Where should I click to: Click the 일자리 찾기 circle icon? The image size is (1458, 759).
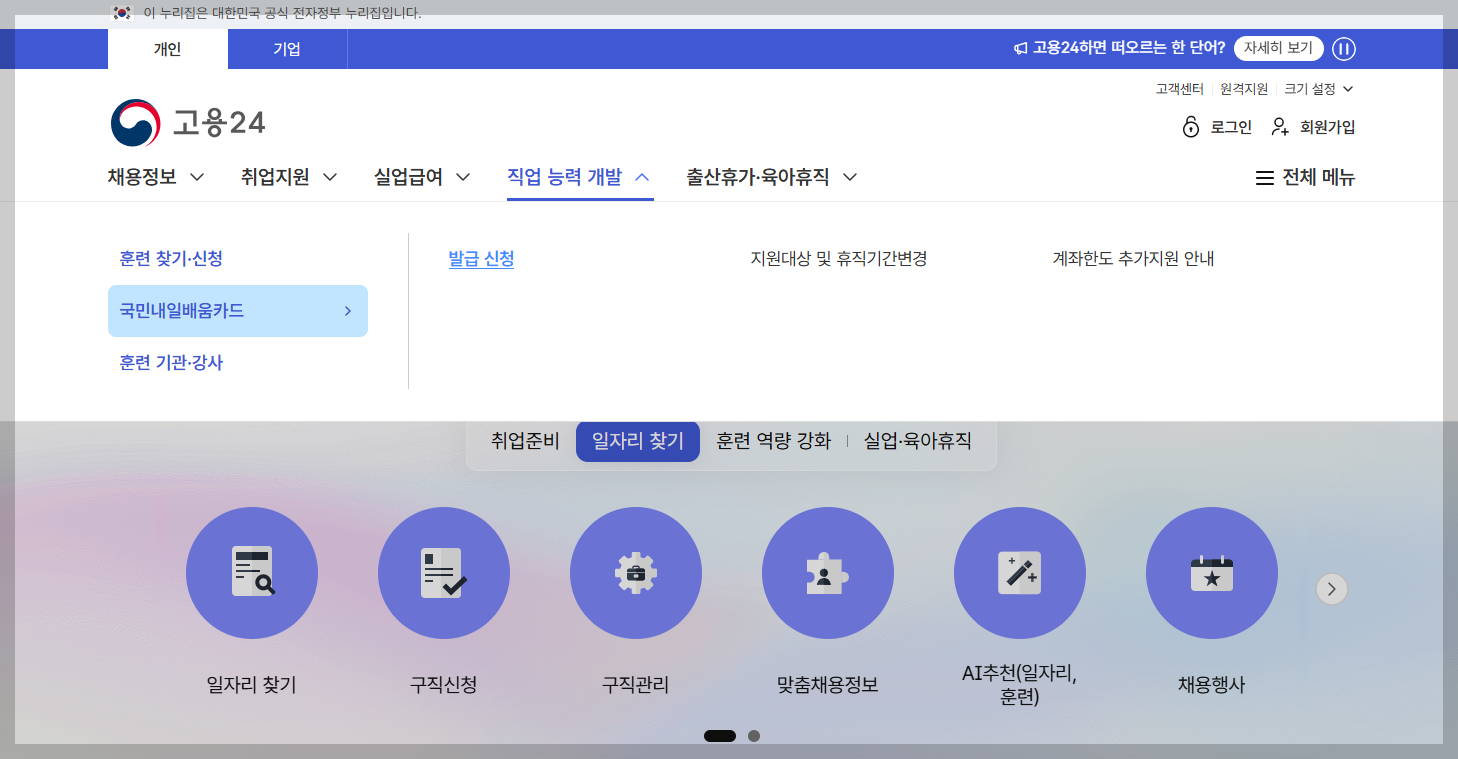point(252,573)
